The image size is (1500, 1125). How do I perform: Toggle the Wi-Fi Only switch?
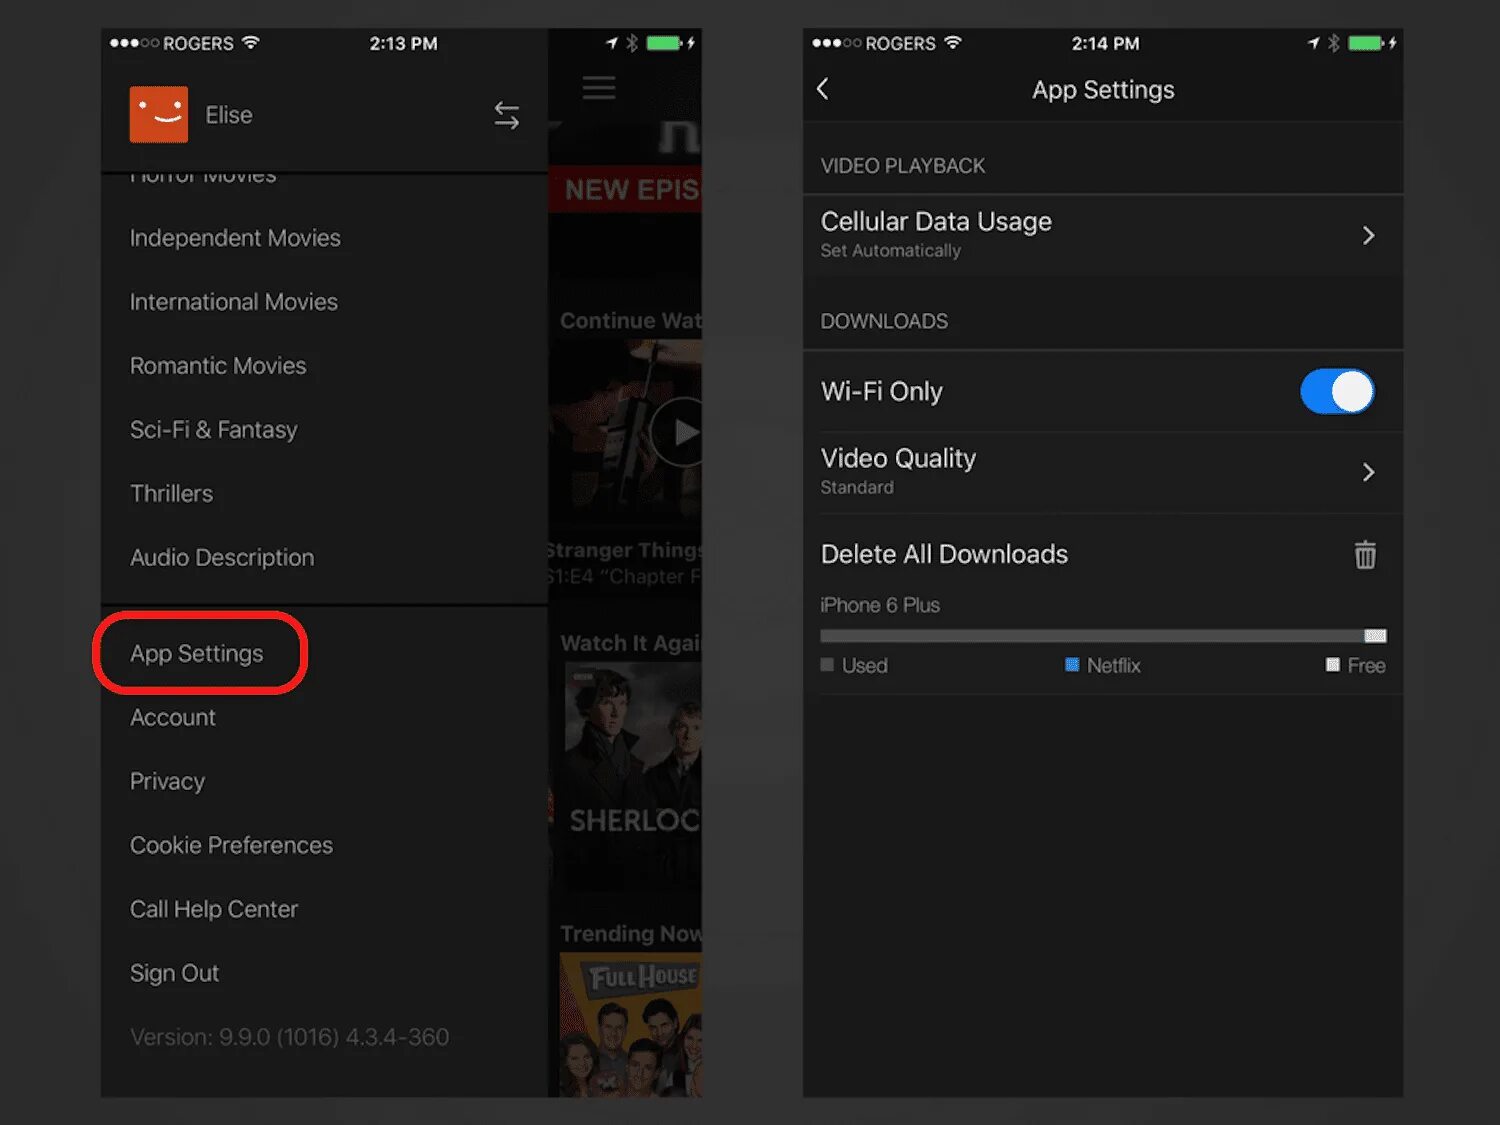point(1337,391)
